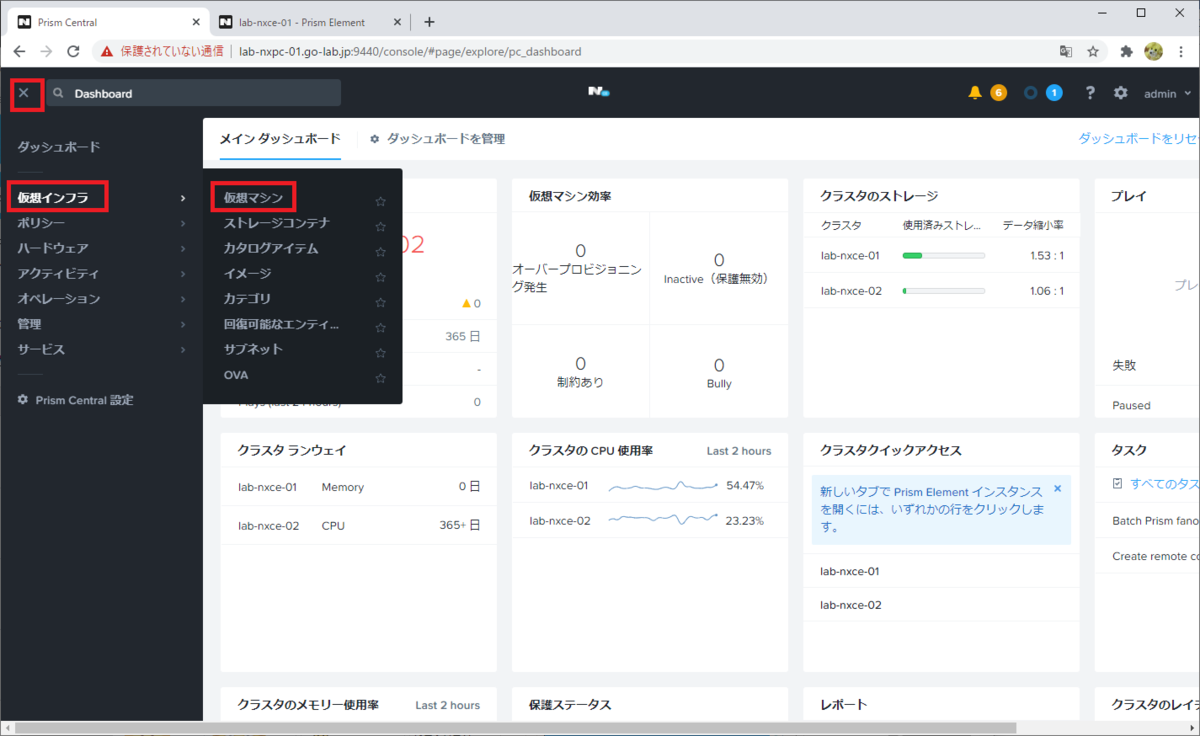The width and height of the screenshot is (1200, 736).
Task: Select OVA in submenu
Action: [x=236, y=375]
